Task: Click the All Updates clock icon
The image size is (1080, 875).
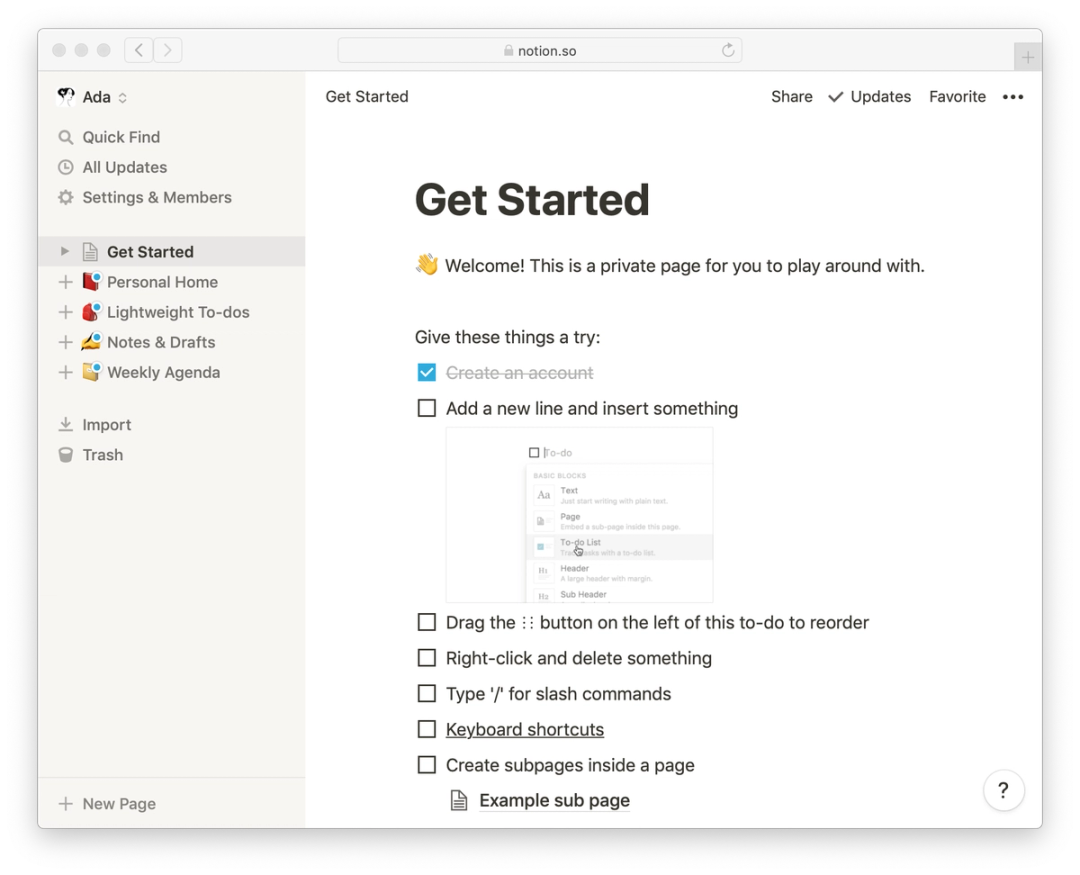Action: click(65, 167)
